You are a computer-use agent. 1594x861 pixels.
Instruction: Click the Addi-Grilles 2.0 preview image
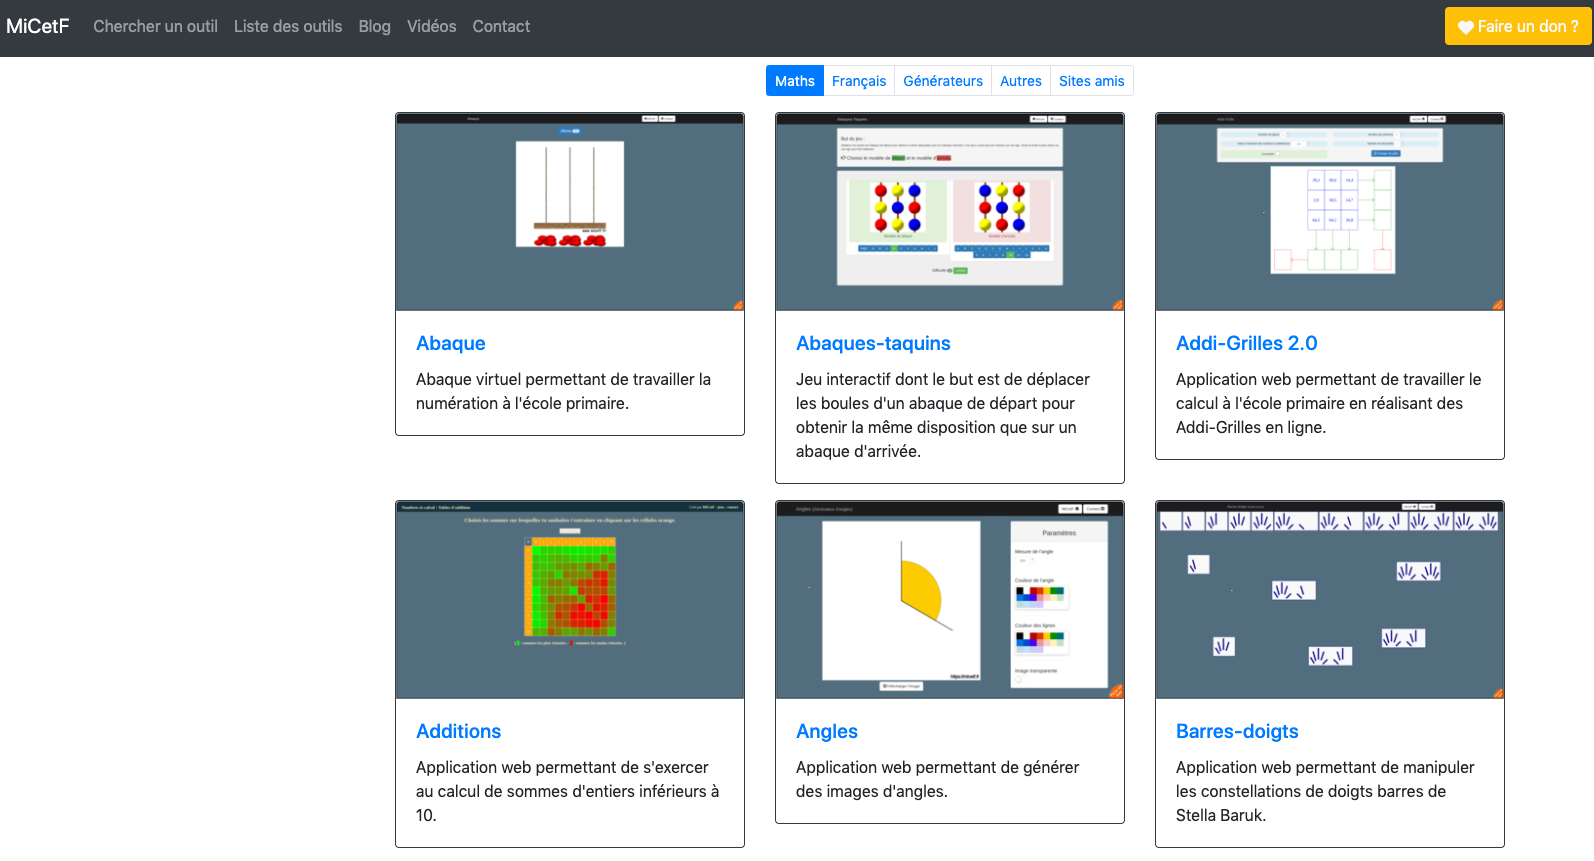[1329, 212]
